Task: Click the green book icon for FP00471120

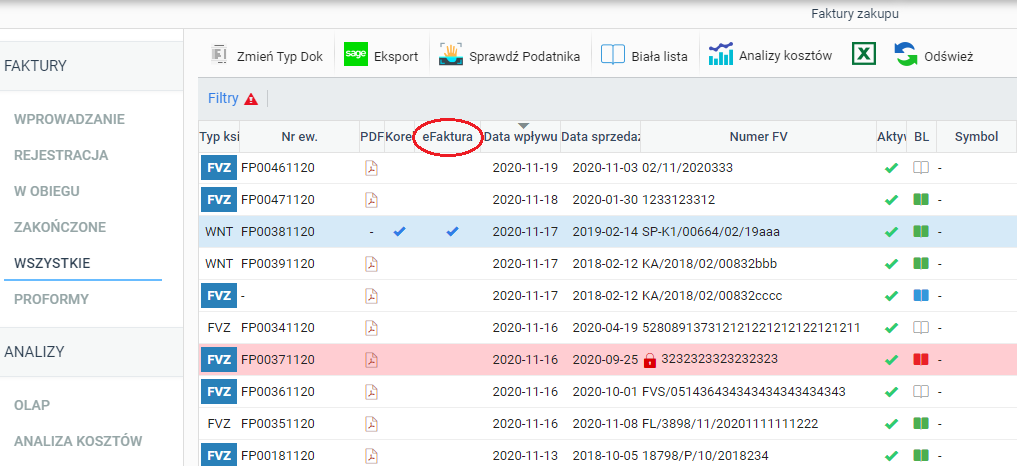Action: click(921, 200)
